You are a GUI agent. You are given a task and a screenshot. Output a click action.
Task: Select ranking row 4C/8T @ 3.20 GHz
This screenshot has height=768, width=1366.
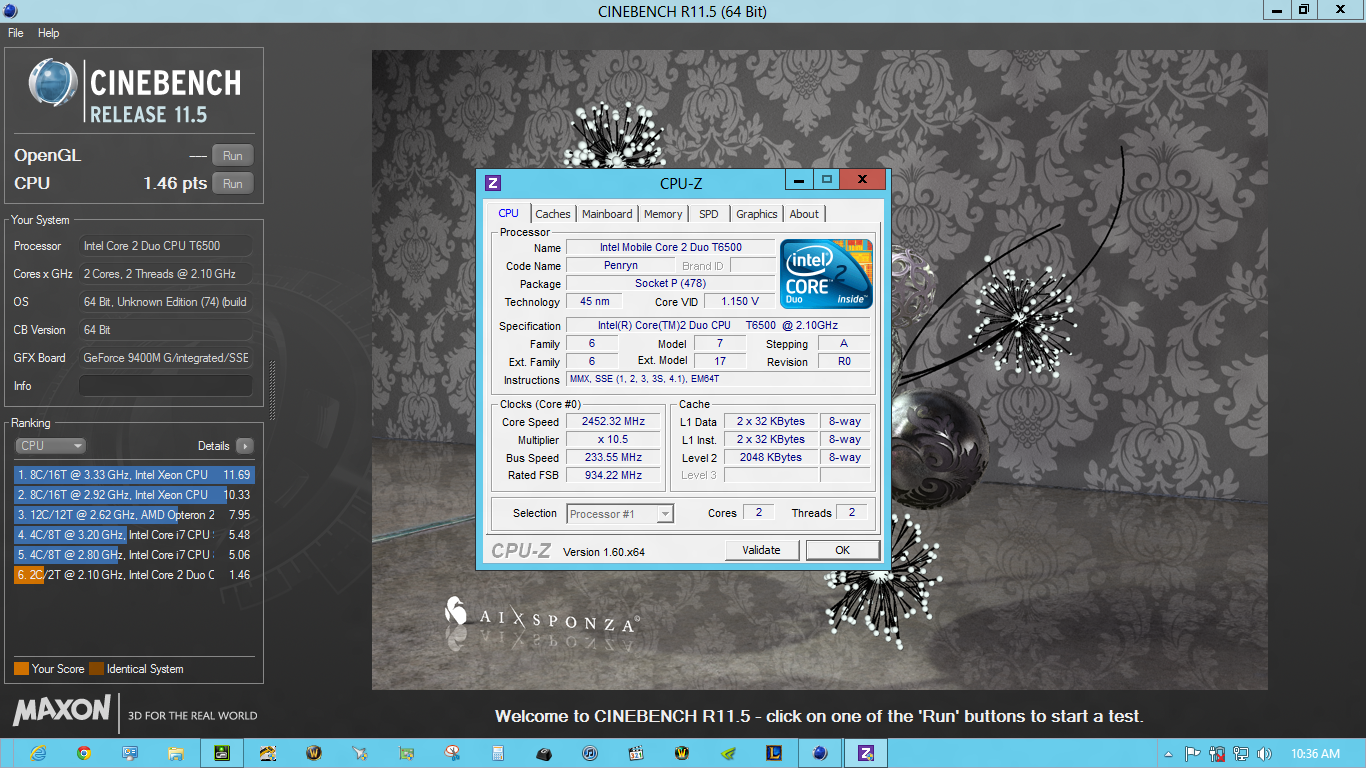[134, 535]
